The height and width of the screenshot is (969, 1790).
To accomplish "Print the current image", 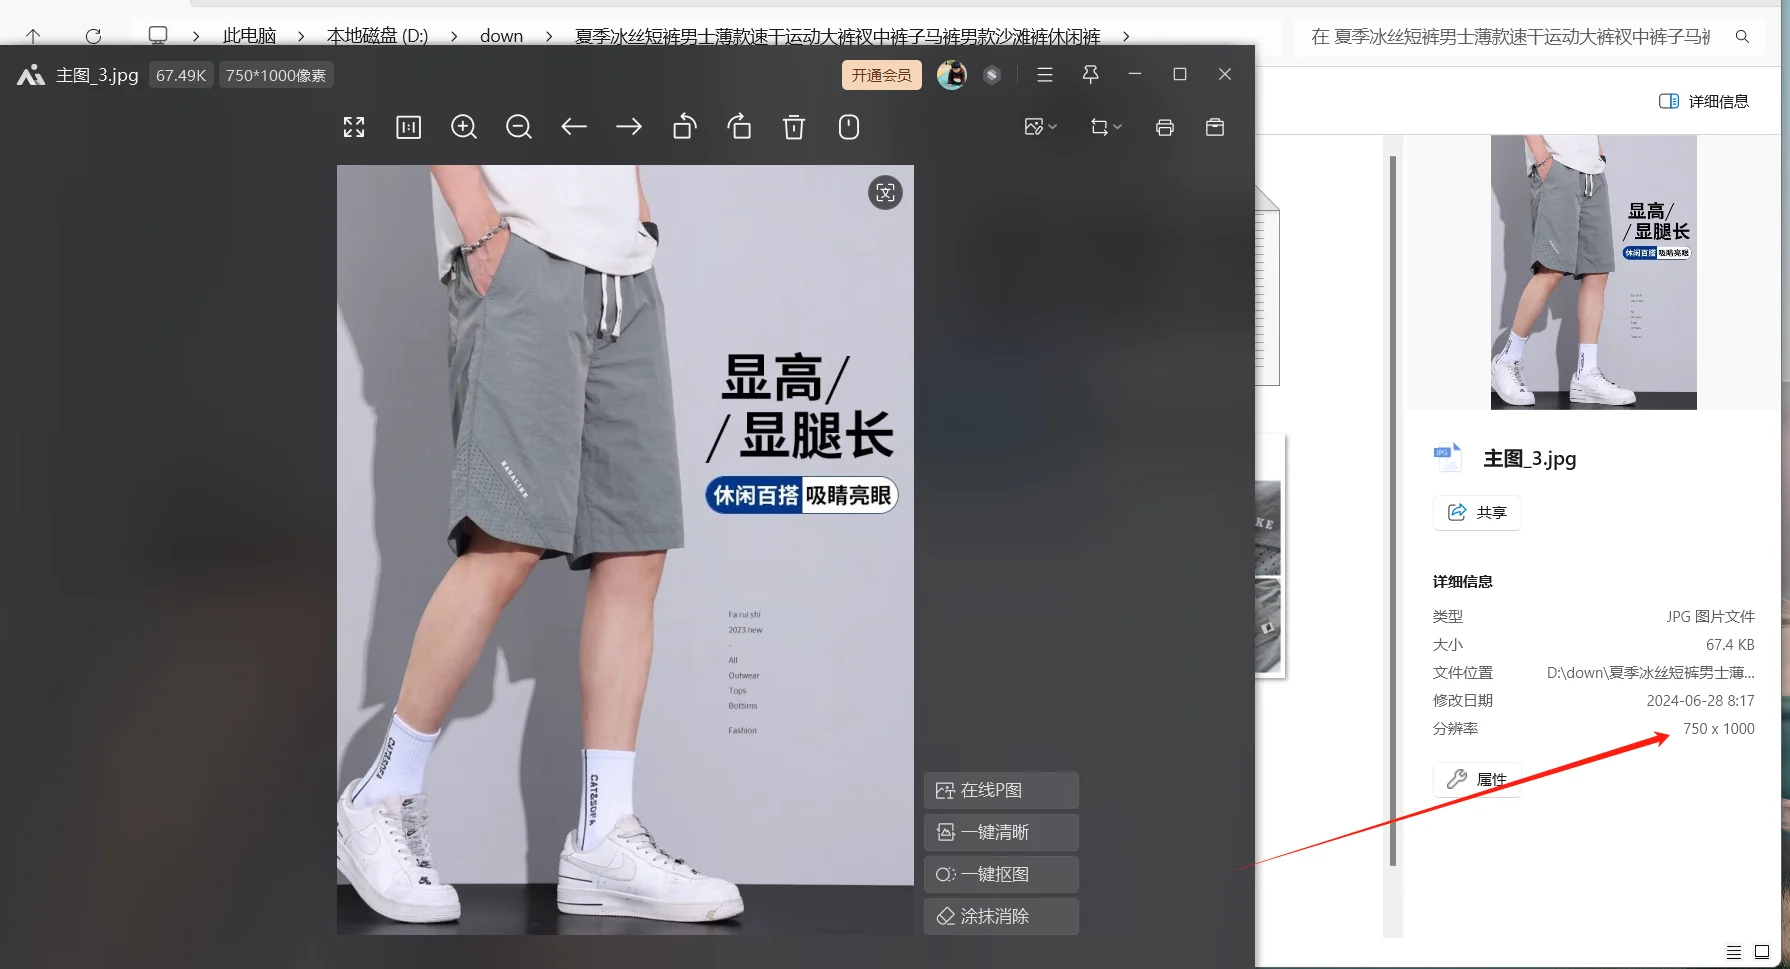I will pos(1164,127).
